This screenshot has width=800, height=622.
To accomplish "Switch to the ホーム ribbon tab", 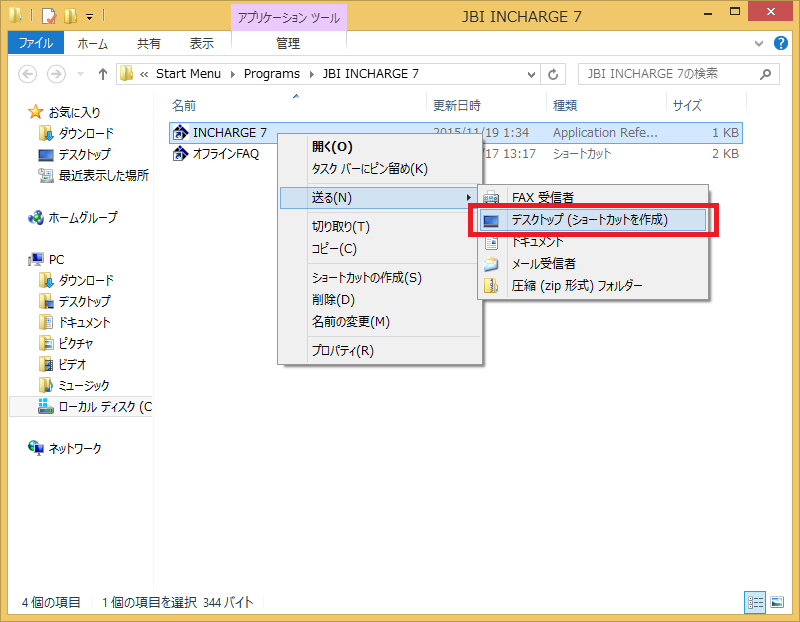I will click(x=92, y=43).
